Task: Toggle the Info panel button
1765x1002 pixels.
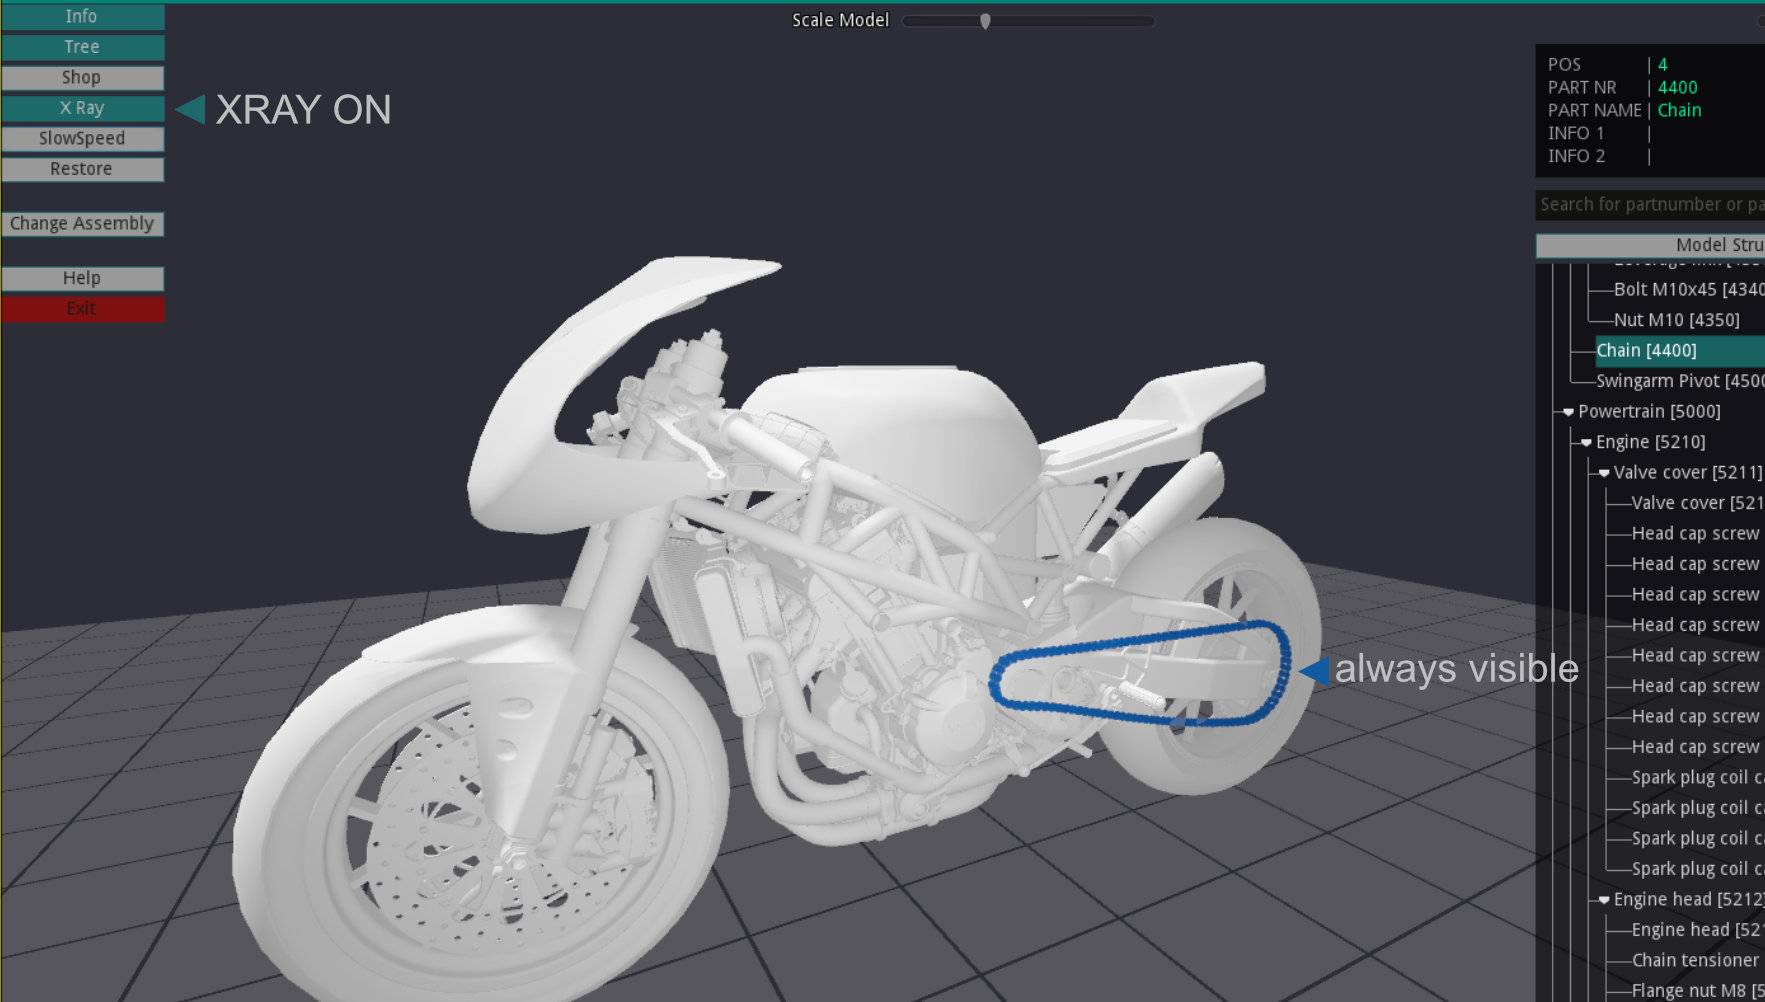Action: [x=82, y=17]
